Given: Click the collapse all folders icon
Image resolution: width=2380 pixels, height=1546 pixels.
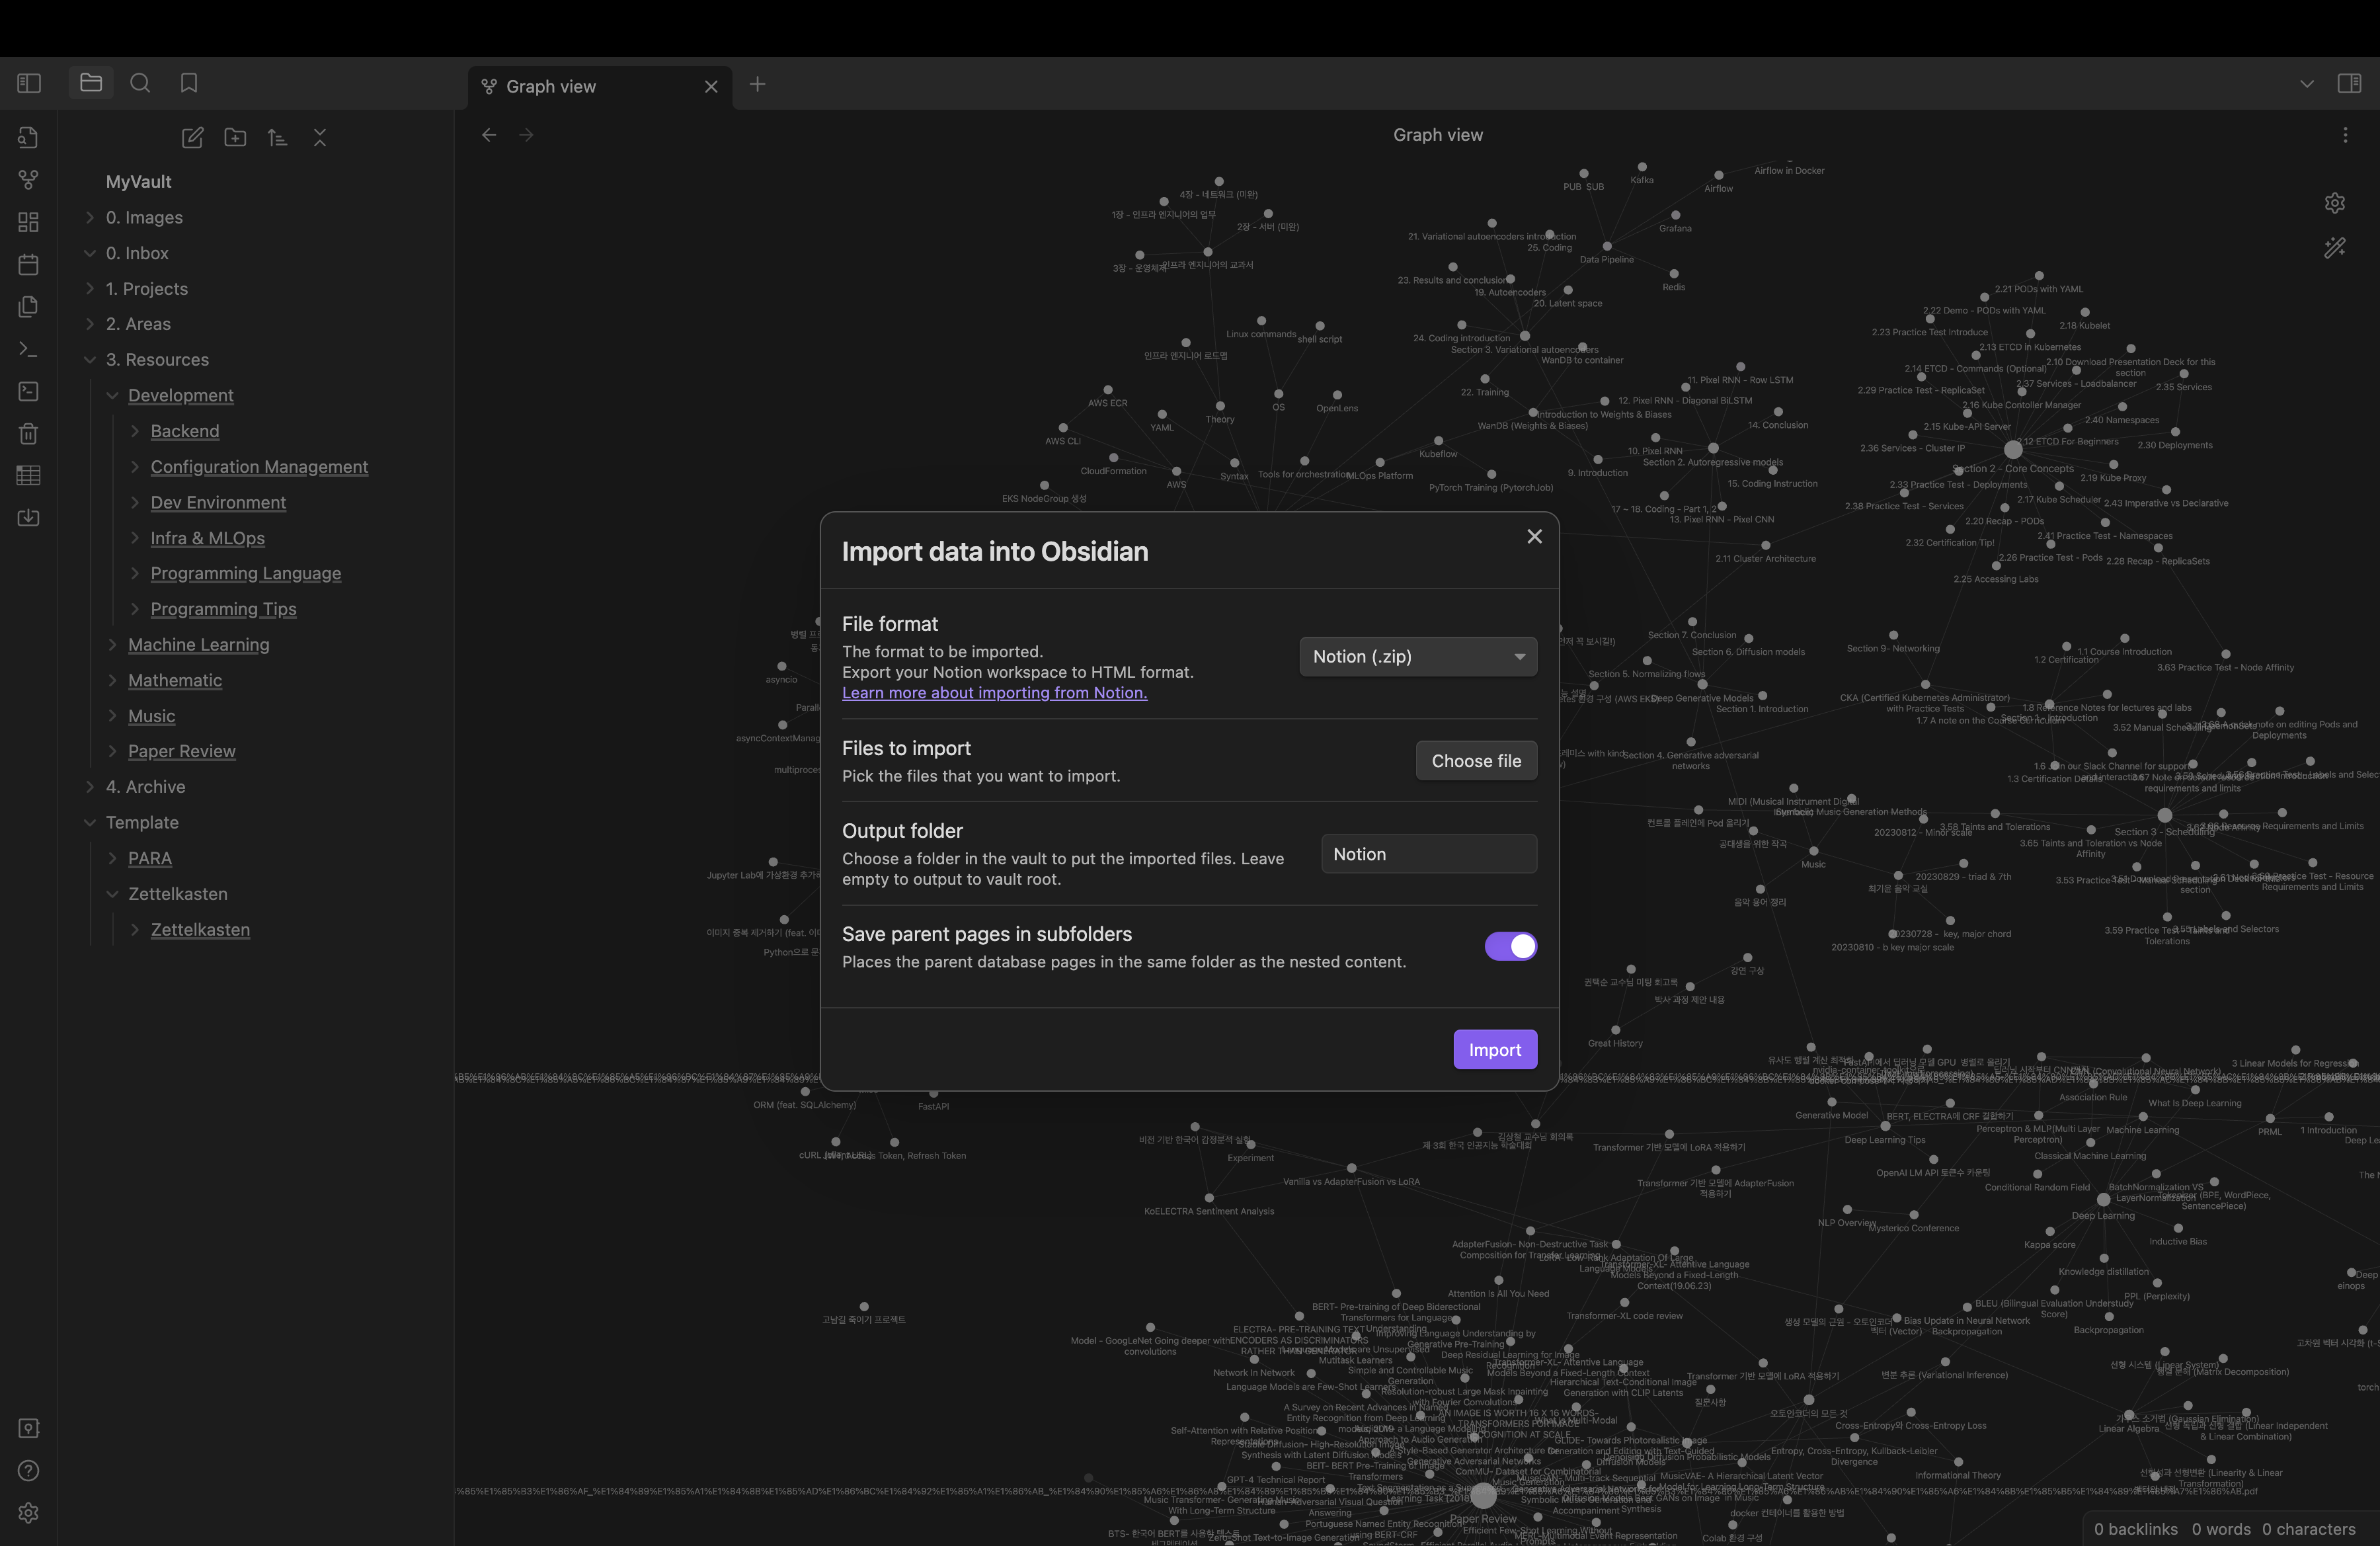Looking at the screenshot, I should [x=320, y=138].
